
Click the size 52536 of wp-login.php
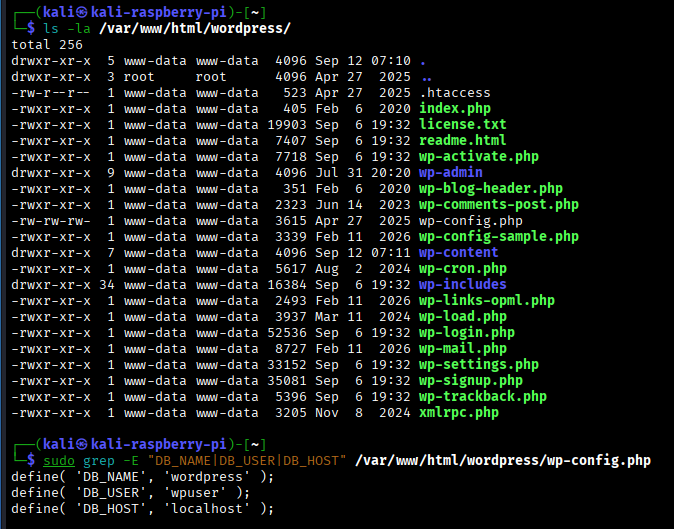pos(287,333)
